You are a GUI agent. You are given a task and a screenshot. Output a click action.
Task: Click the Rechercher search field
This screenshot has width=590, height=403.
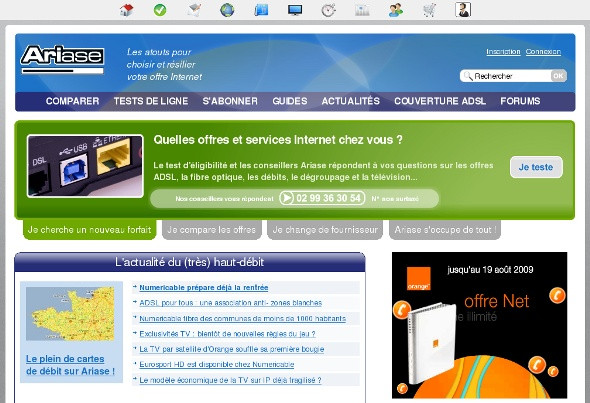[505, 76]
